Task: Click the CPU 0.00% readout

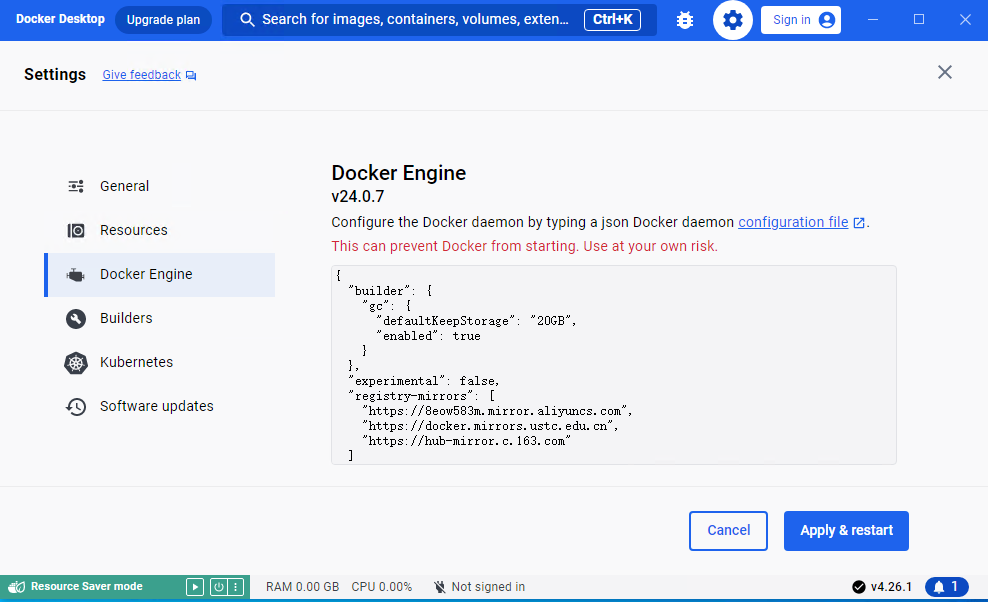Action: pos(382,587)
